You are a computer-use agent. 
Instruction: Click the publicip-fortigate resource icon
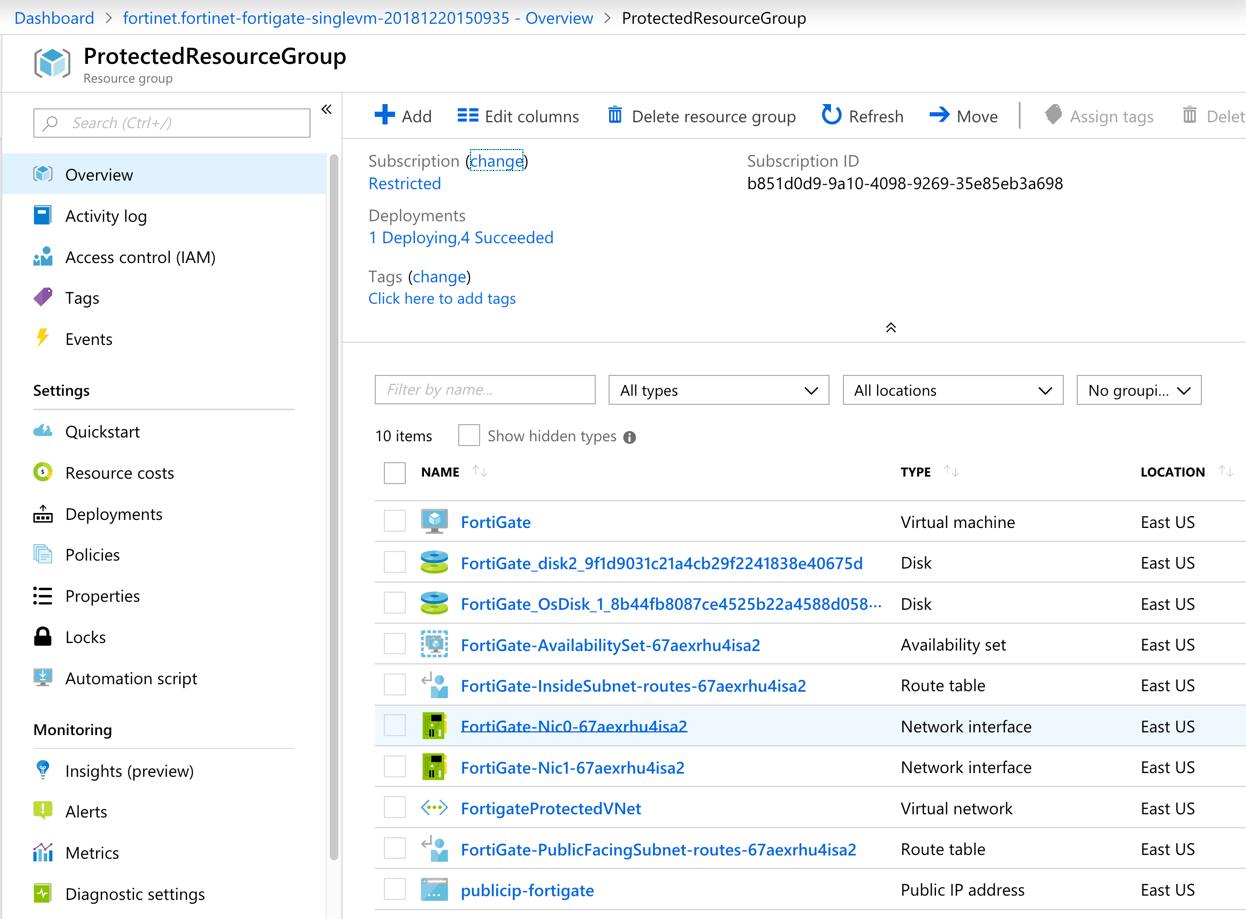[x=434, y=890]
